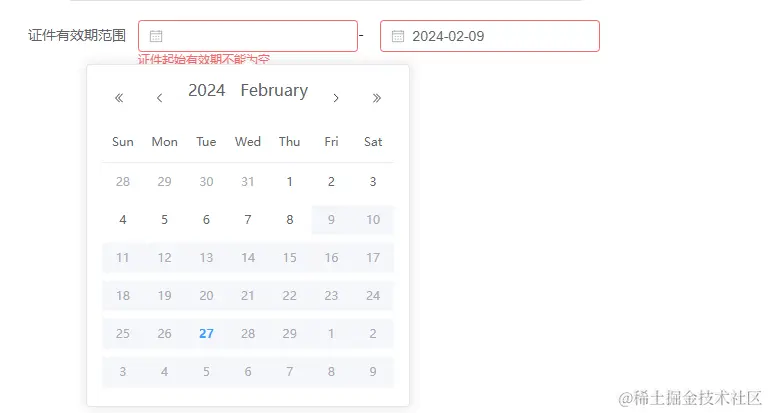This screenshot has height=413, width=768.
Task: Click the calendar icon in the end date field
Action: [398, 36]
